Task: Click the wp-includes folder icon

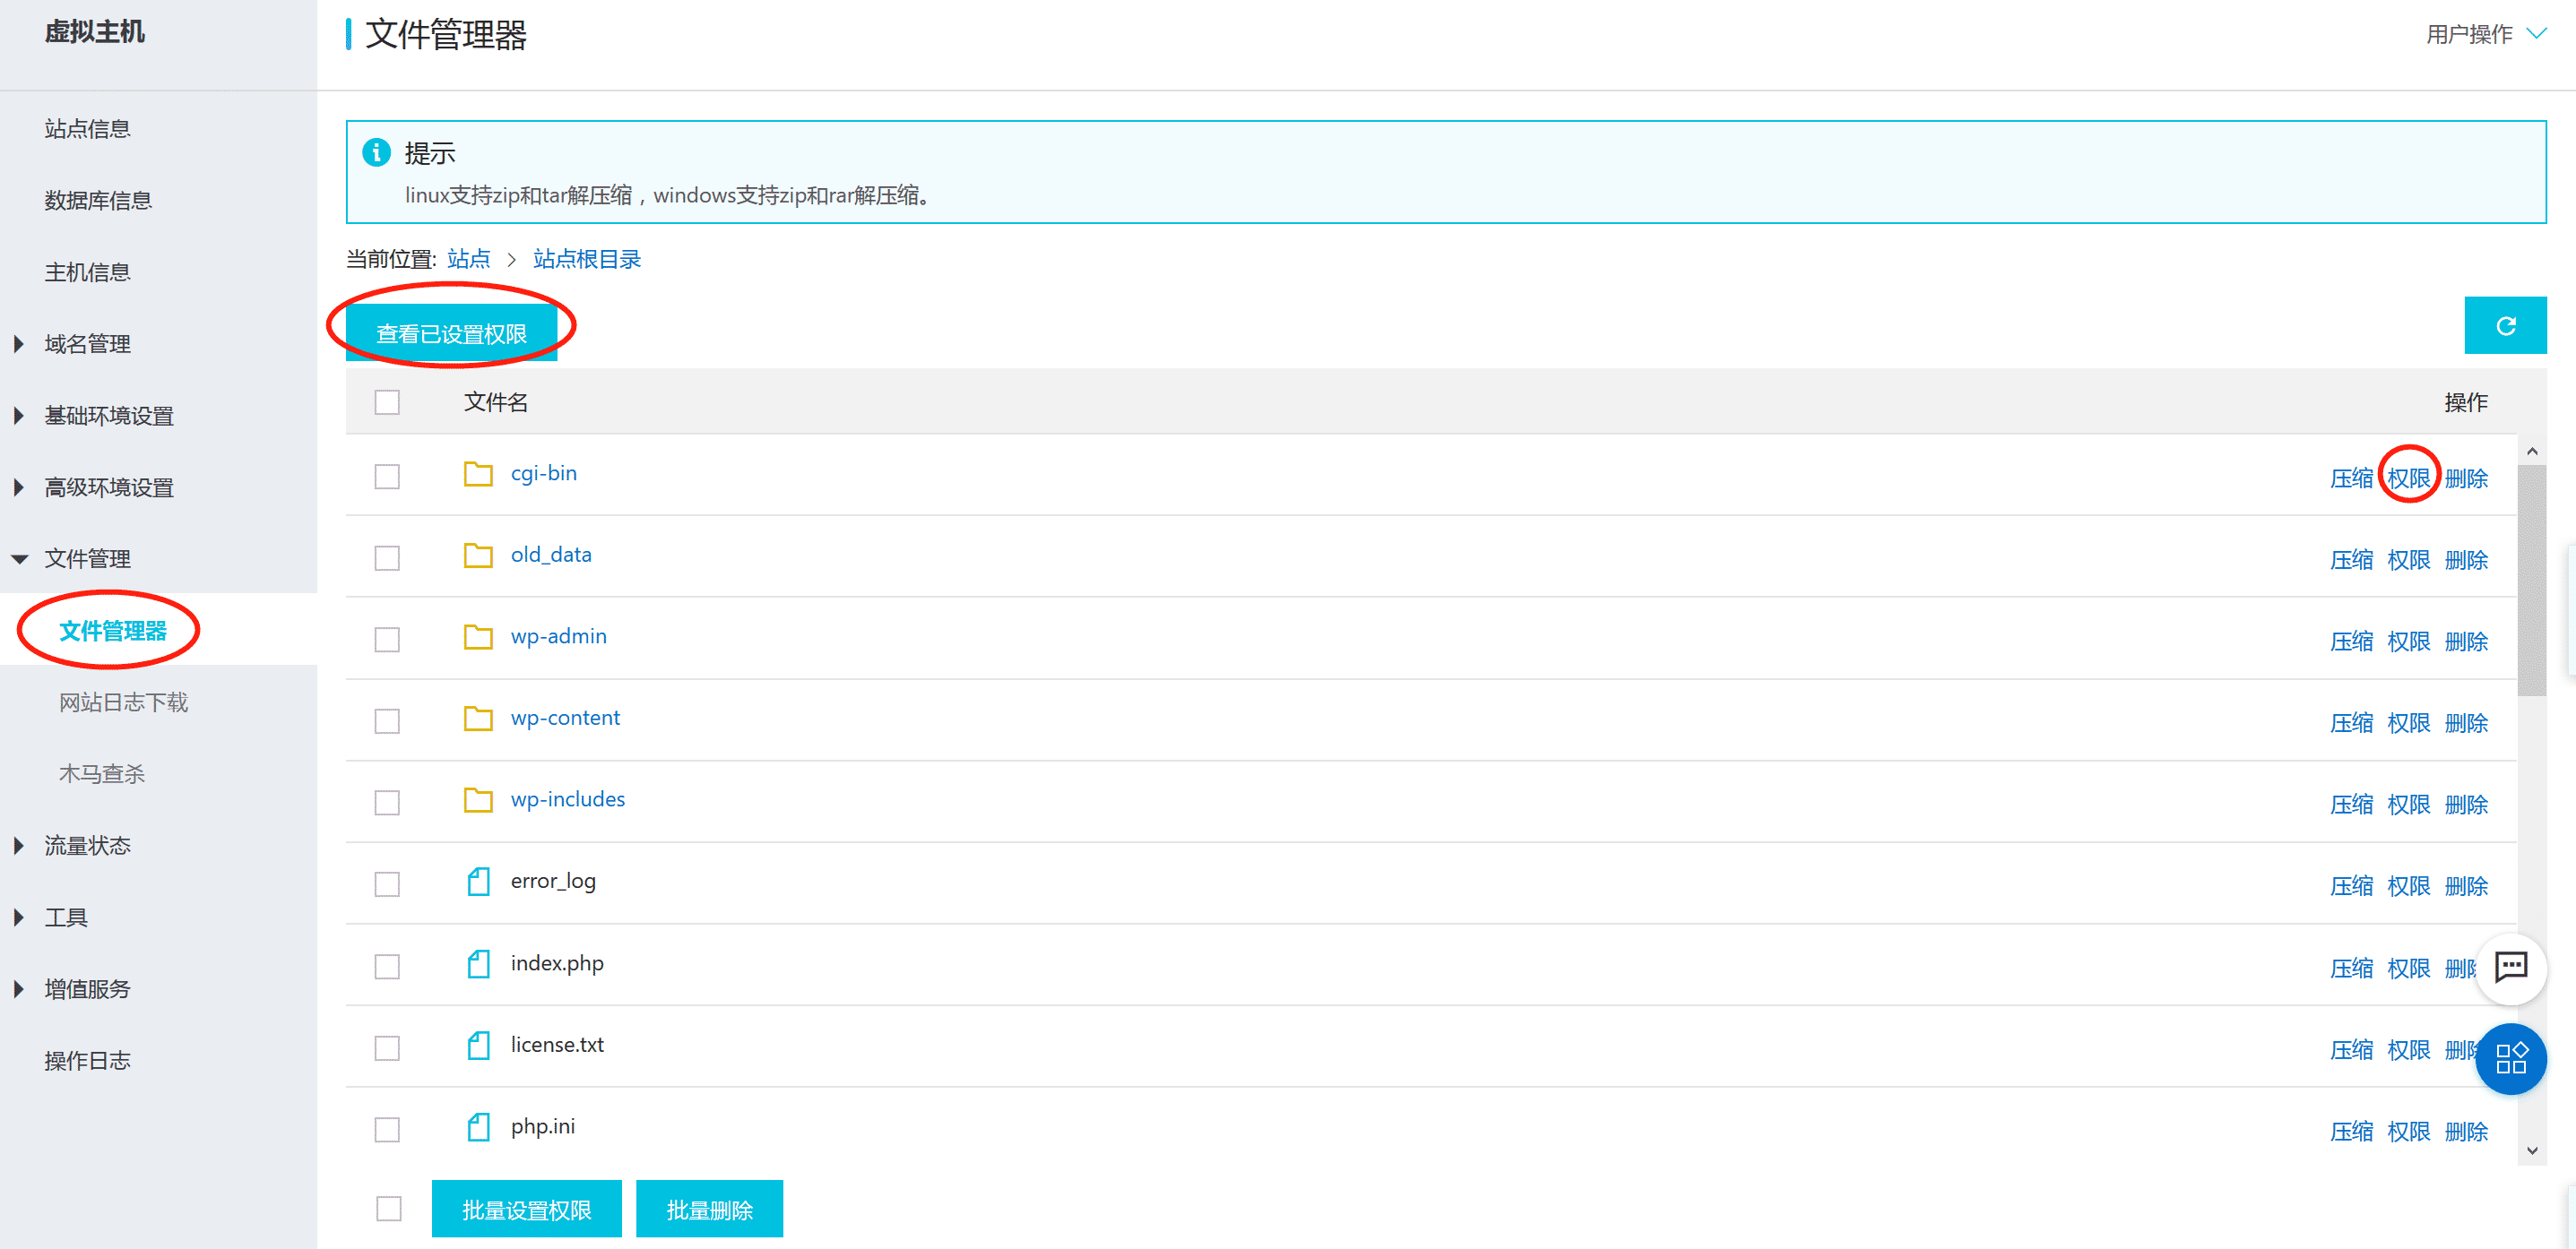Action: coord(478,800)
